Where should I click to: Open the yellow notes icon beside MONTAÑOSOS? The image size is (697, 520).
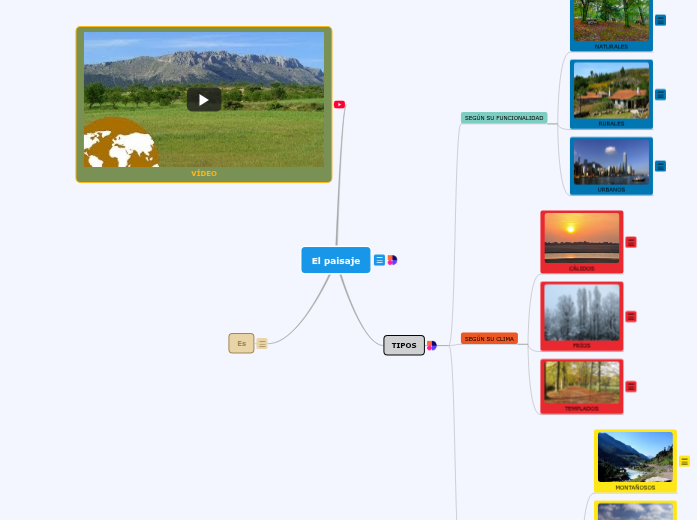(x=684, y=461)
